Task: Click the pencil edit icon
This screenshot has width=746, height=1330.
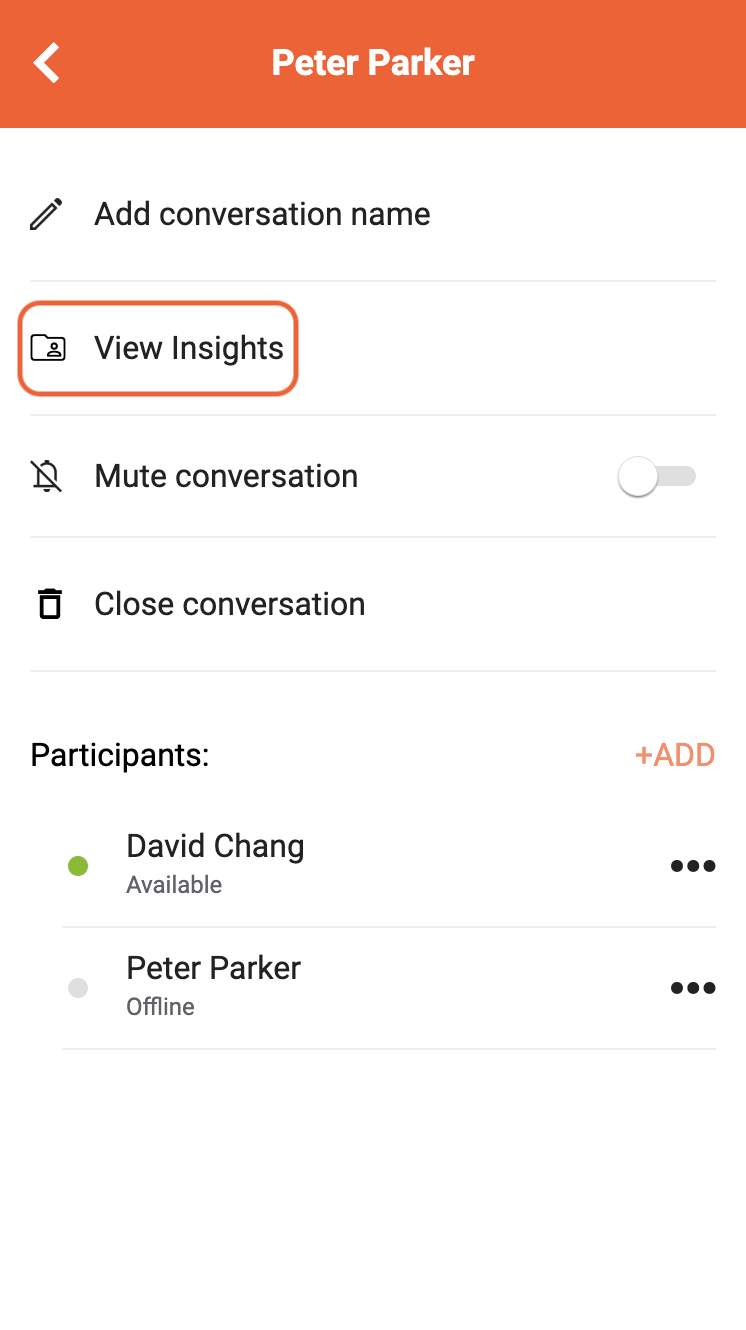Action: (46, 214)
